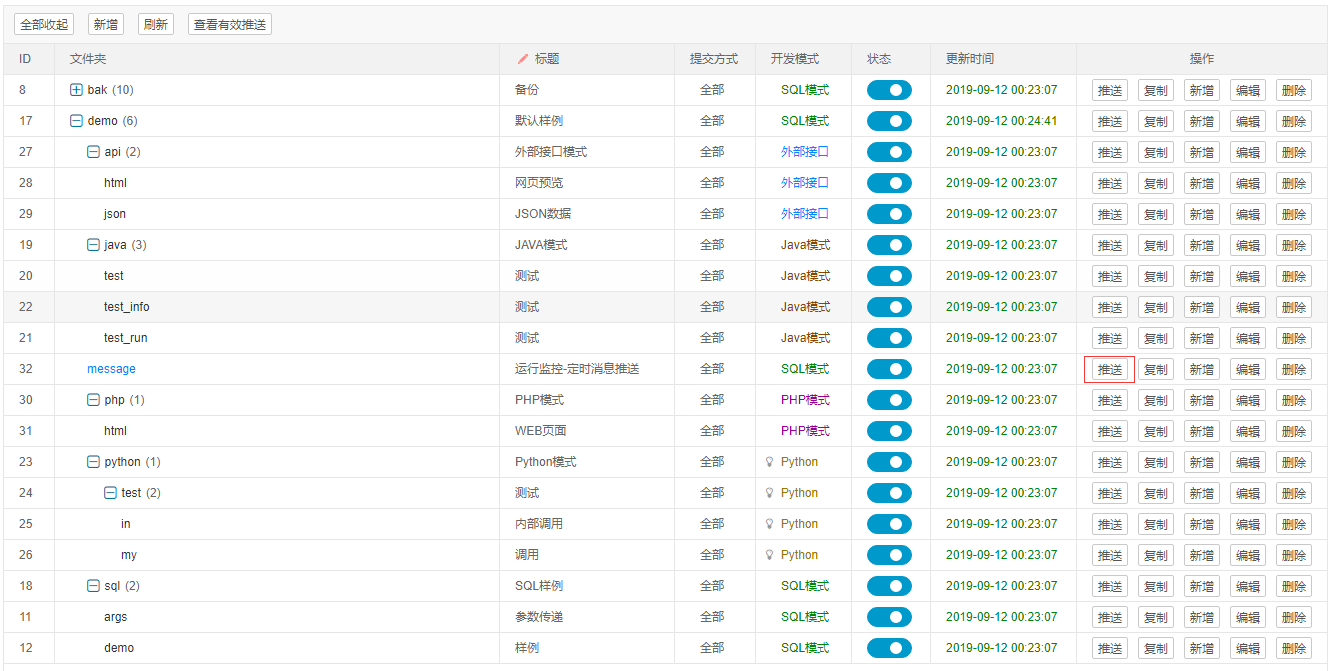Image resolution: width=1329 pixels, height=671 pixels.
Task: Click timestamp 2019-09-12 00:24:41
Action: tap(1001, 121)
